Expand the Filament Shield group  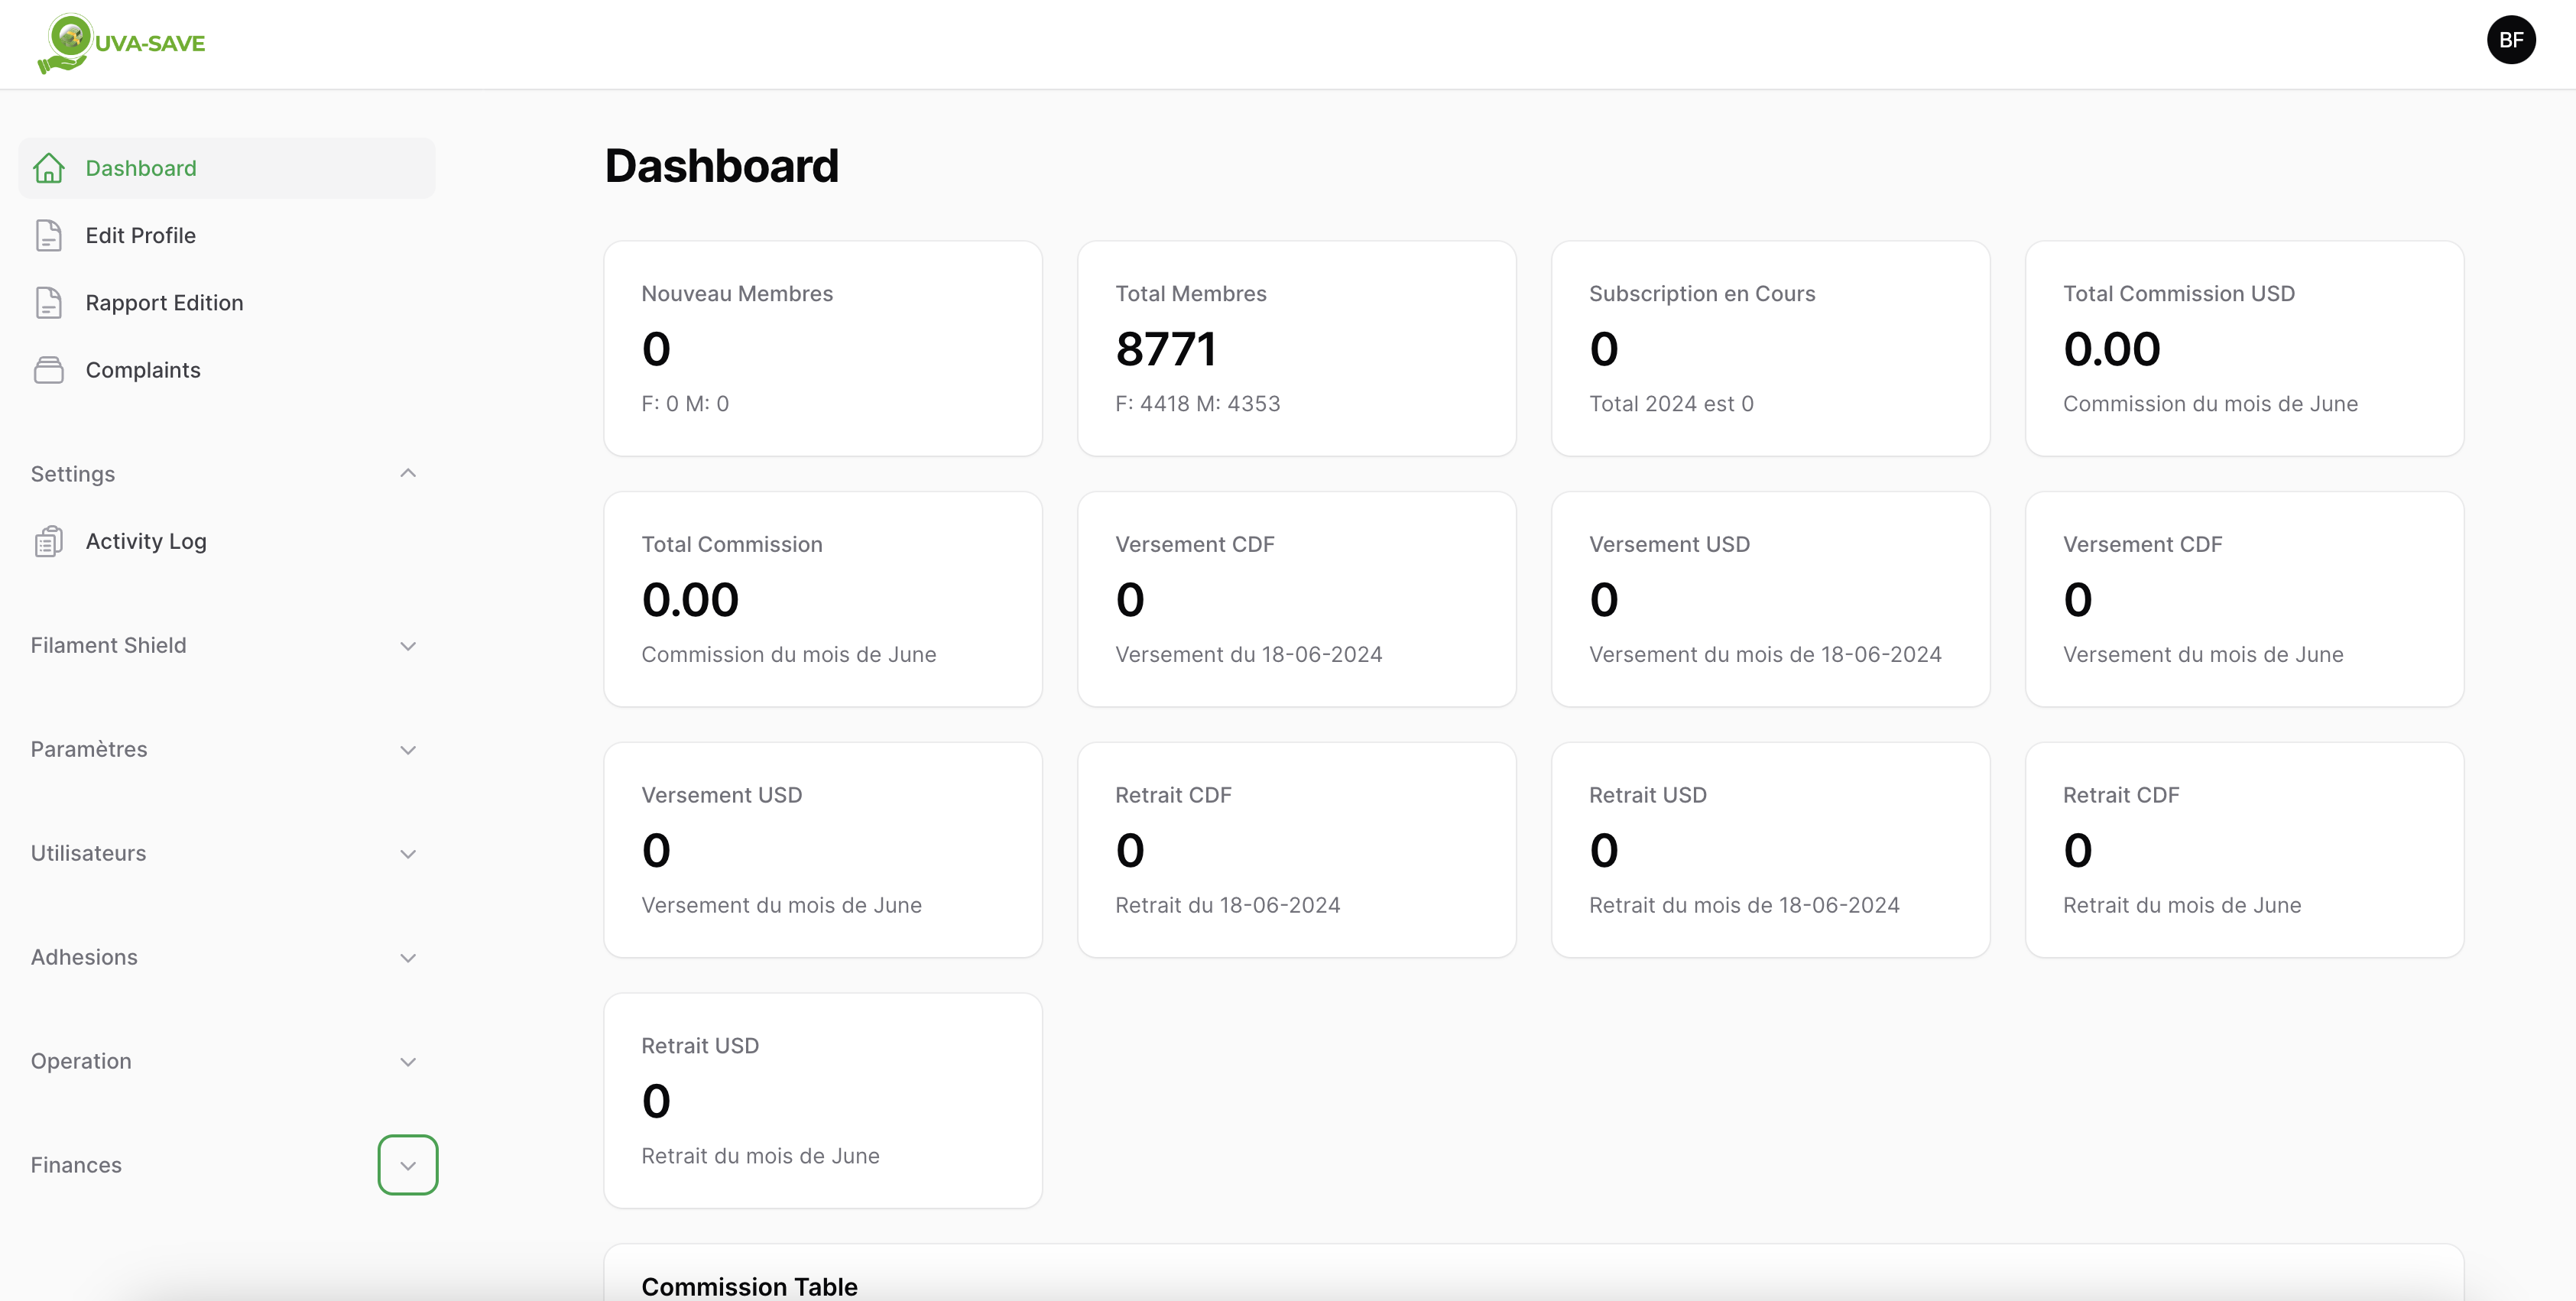coord(407,646)
